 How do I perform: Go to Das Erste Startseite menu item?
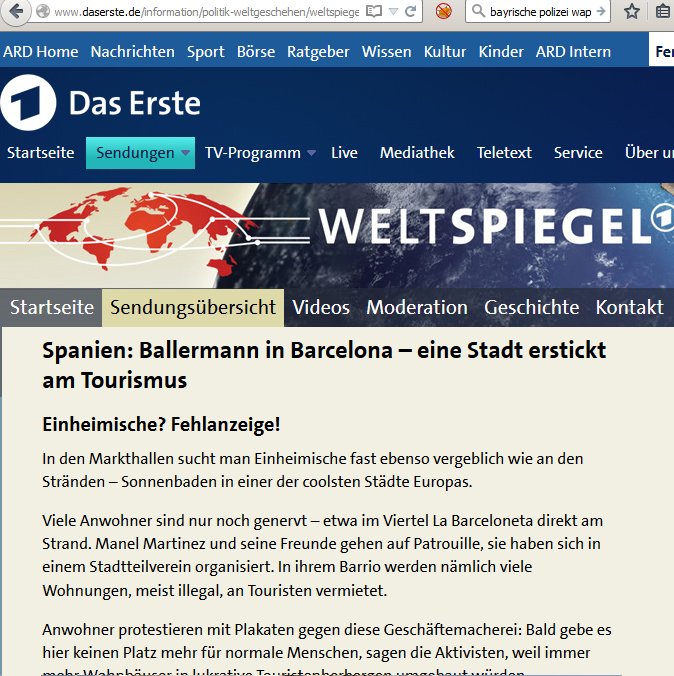[41, 153]
